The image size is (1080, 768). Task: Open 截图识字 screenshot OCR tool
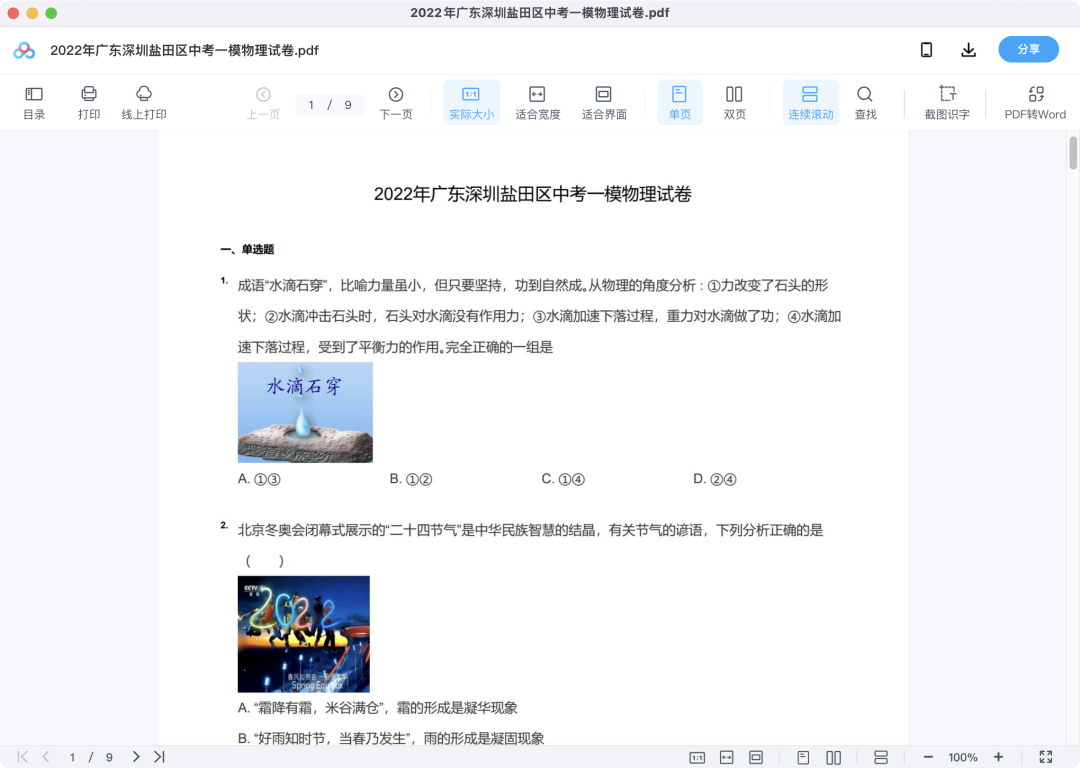[x=947, y=103]
